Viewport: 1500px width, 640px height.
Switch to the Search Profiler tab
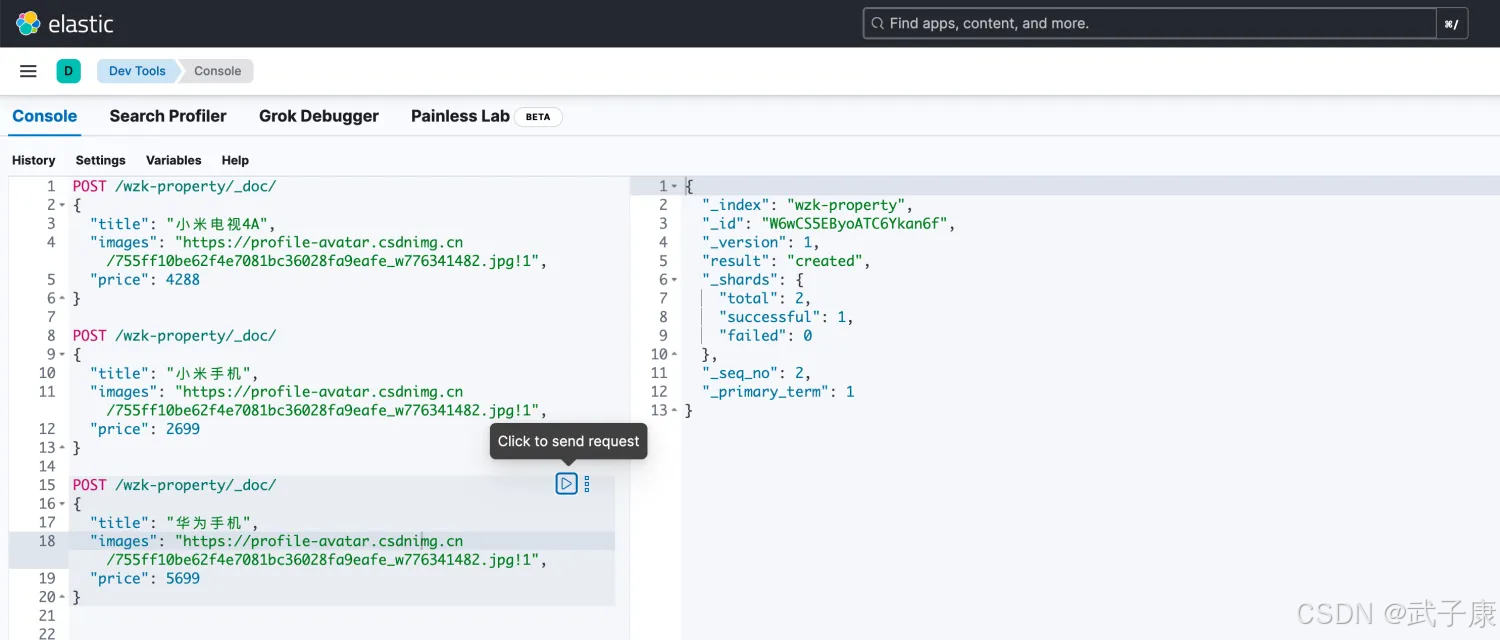tap(168, 116)
